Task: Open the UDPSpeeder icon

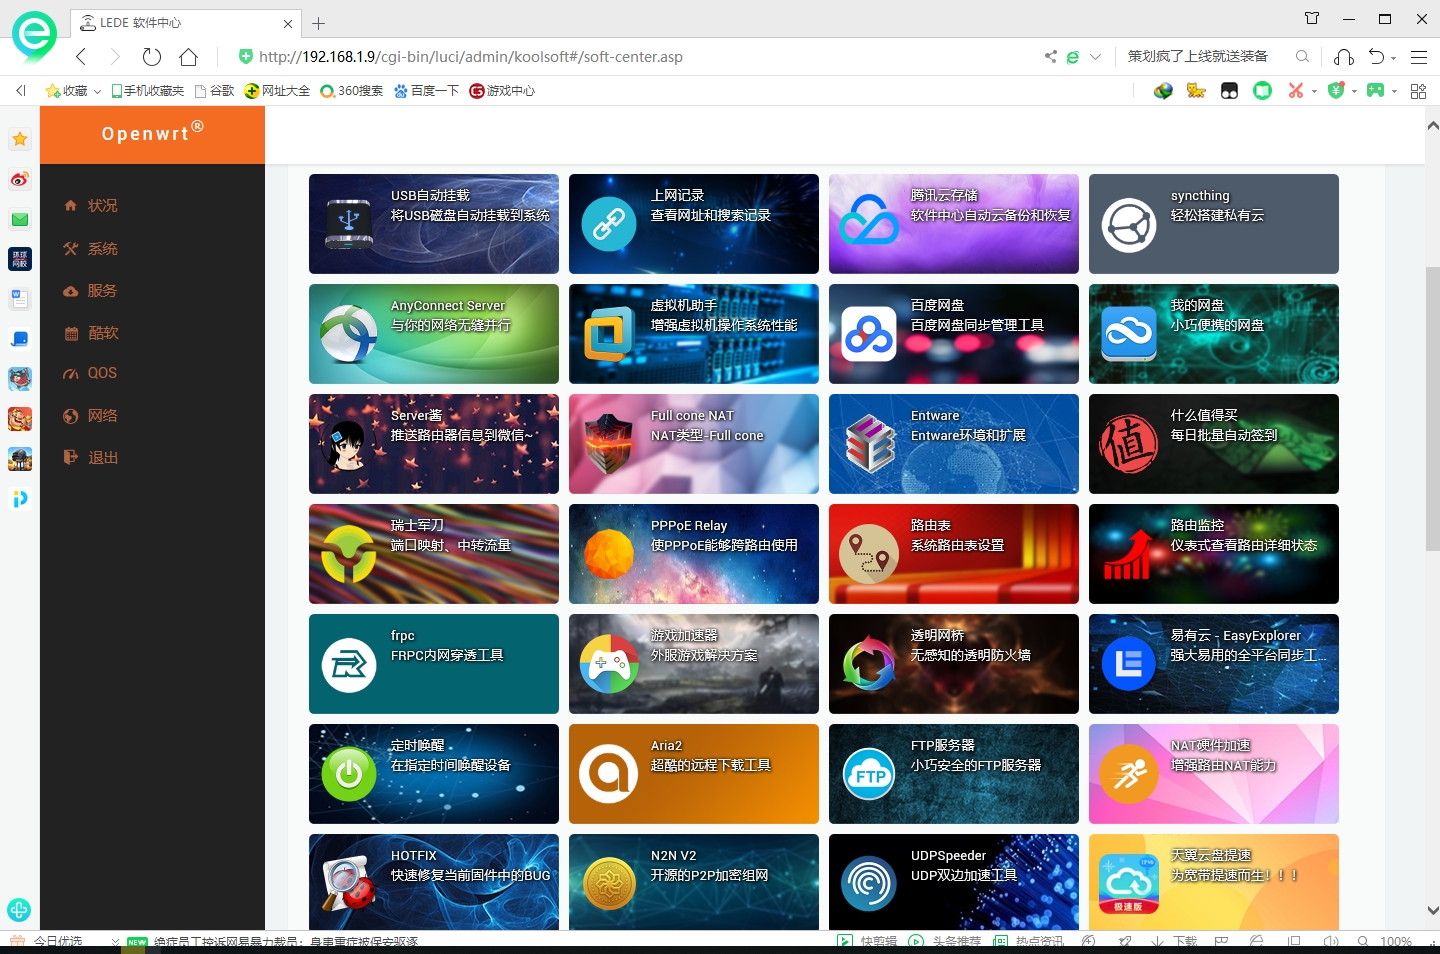Action: pos(869,884)
